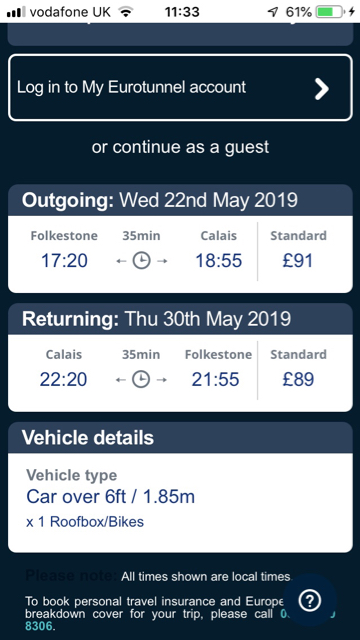This screenshot has height=640, width=360.
Task: Tap the cellular signal bars icon
Action: (x=16, y=12)
